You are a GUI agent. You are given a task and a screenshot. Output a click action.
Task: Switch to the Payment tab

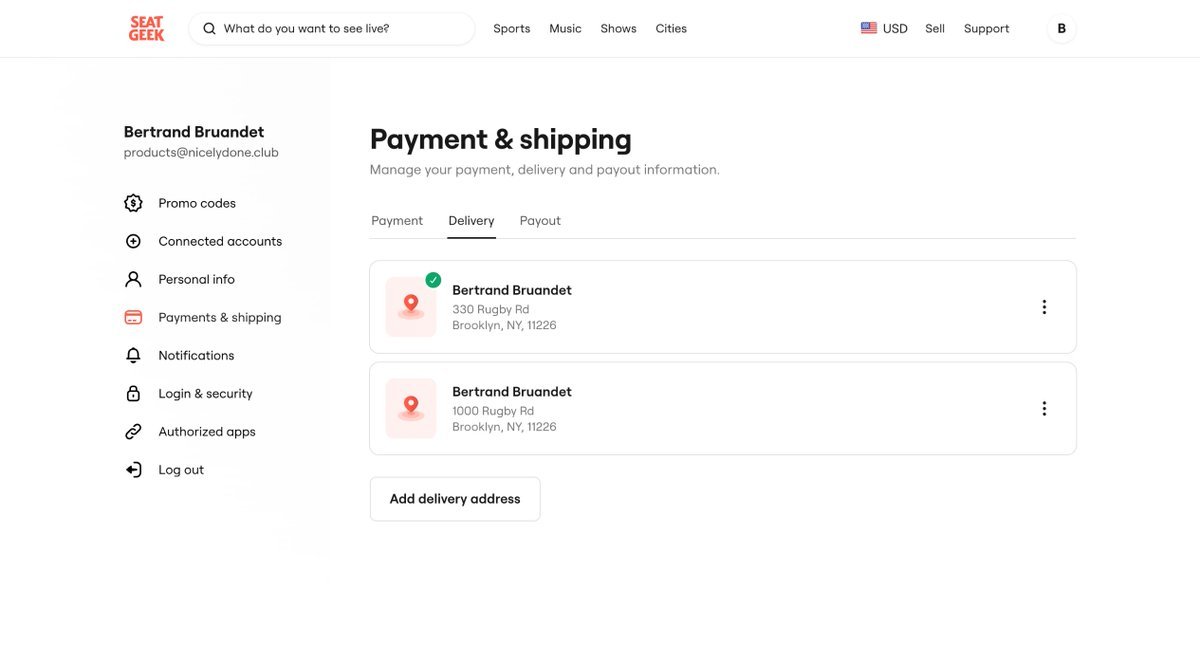click(397, 221)
